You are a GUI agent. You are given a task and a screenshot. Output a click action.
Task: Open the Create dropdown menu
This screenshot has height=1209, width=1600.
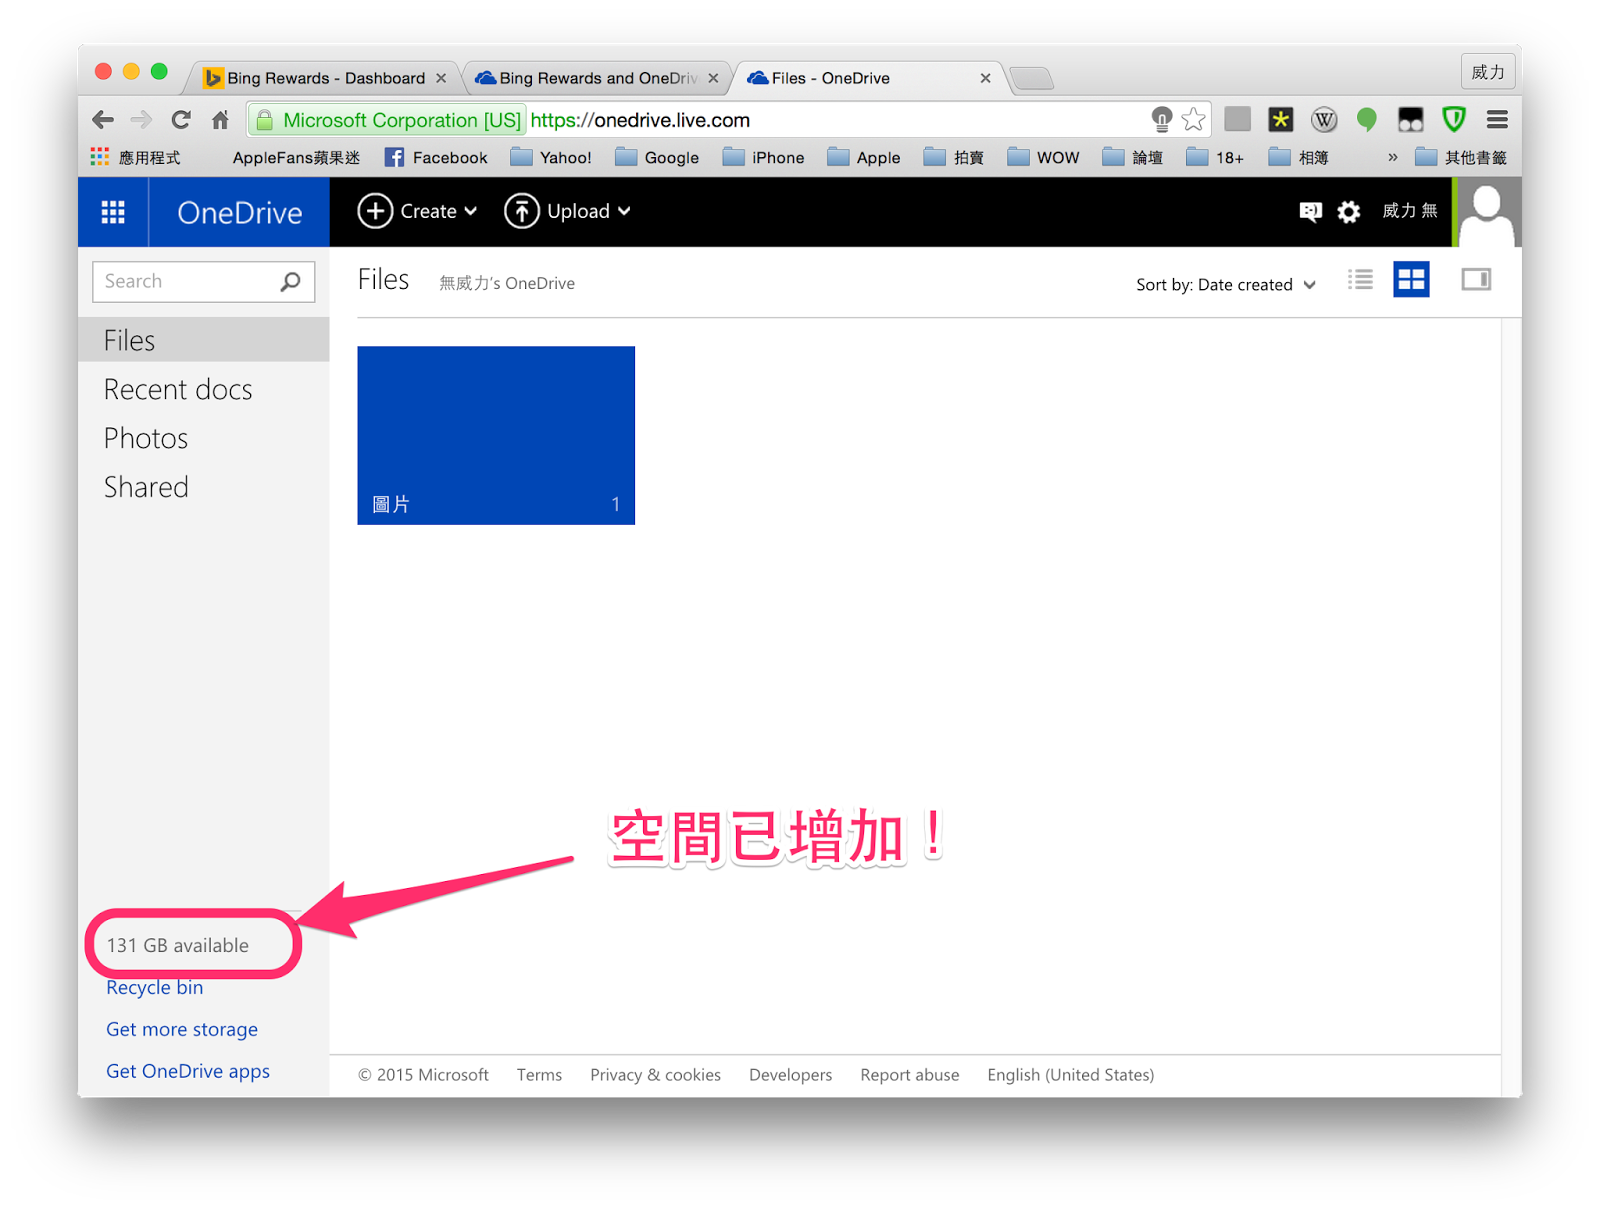click(x=417, y=211)
